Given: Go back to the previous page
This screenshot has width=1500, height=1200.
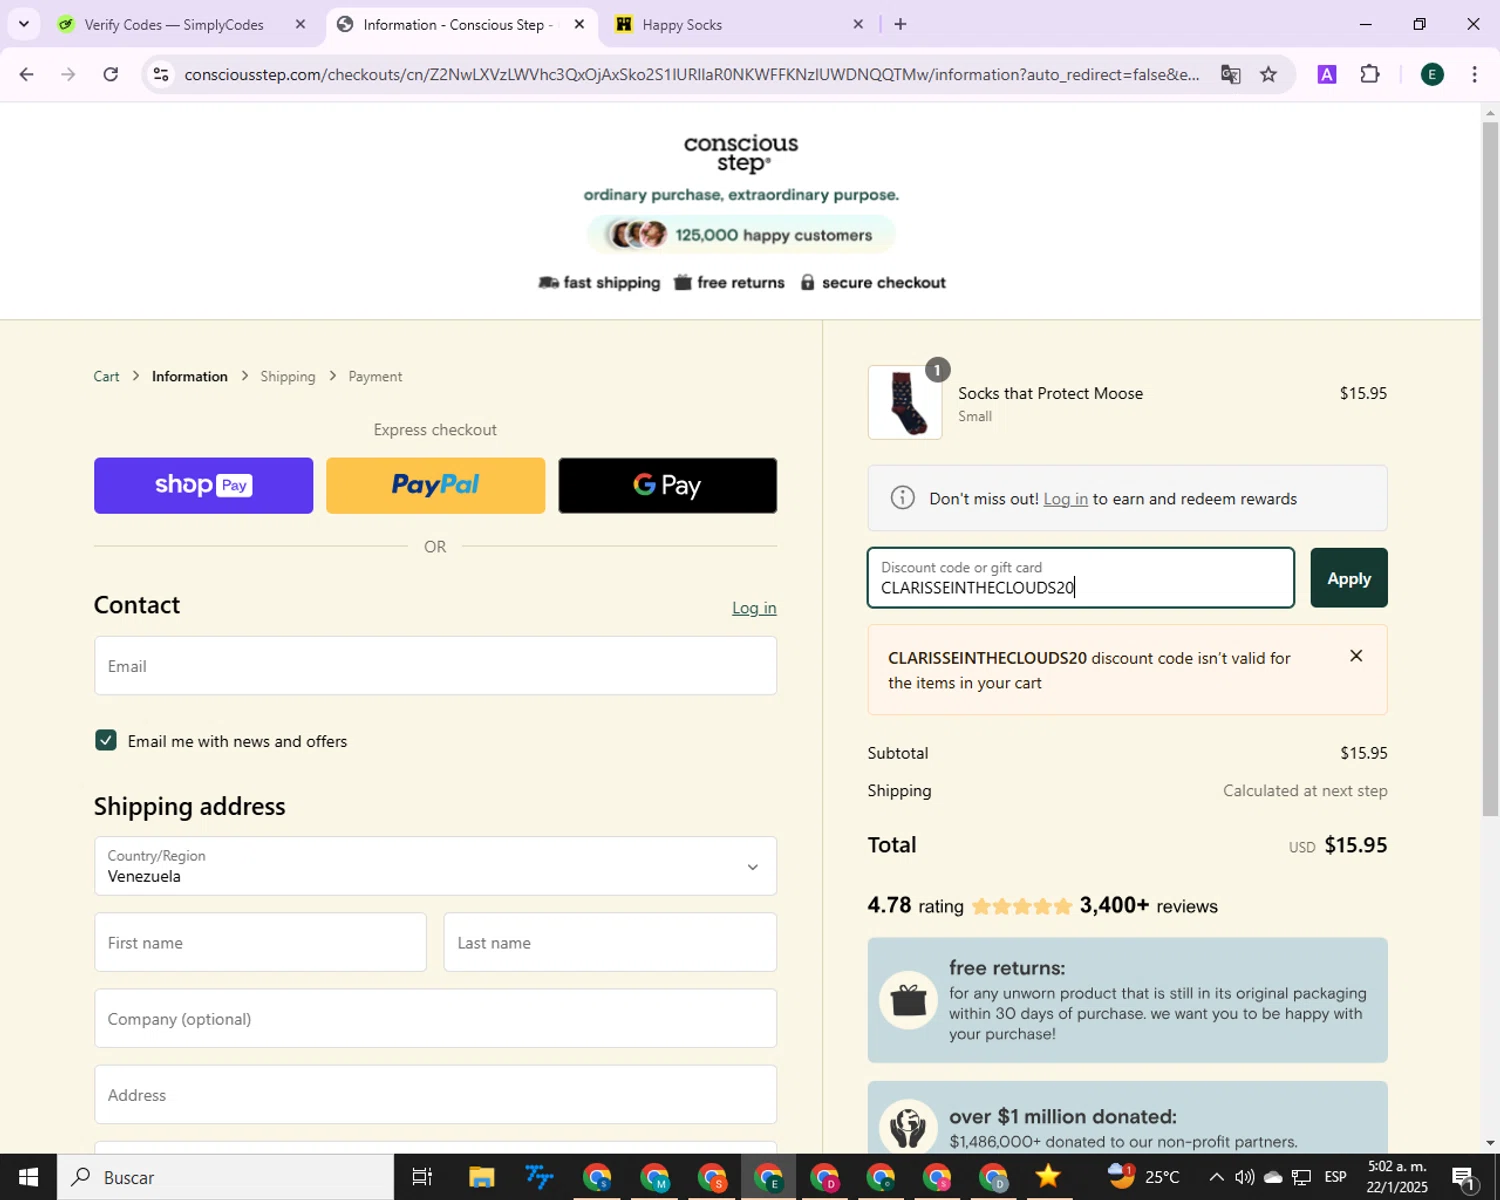Looking at the screenshot, I should point(27,74).
